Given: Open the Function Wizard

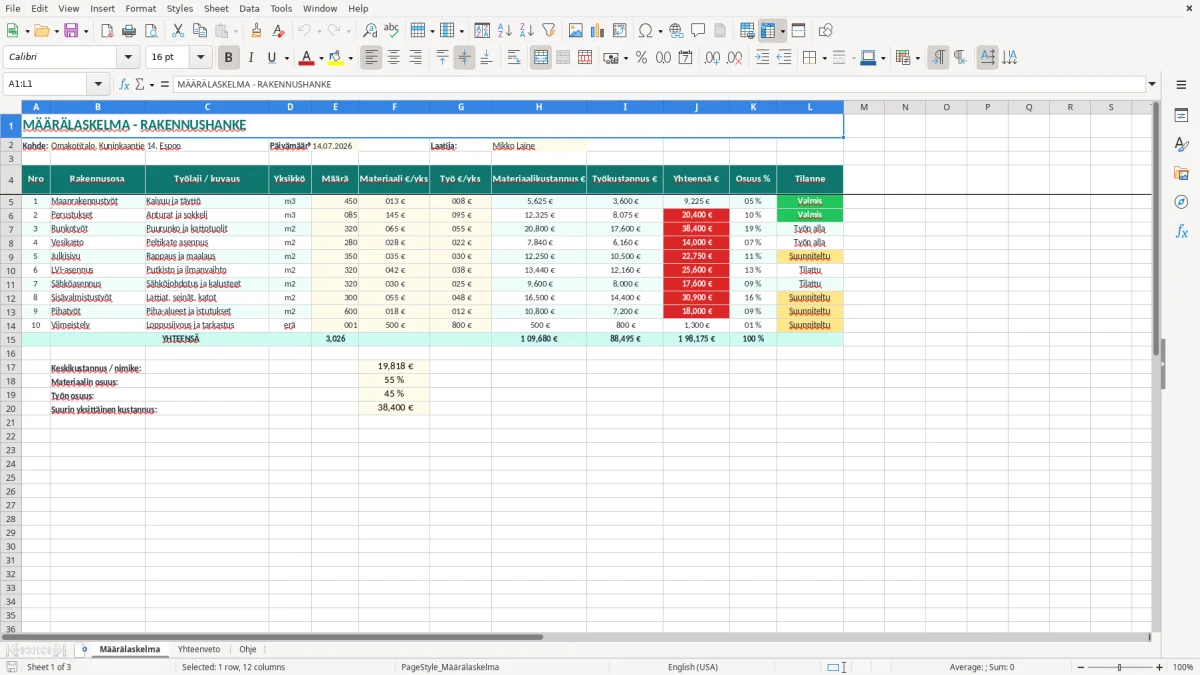Looking at the screenshot, I should [x=125, y=84].
